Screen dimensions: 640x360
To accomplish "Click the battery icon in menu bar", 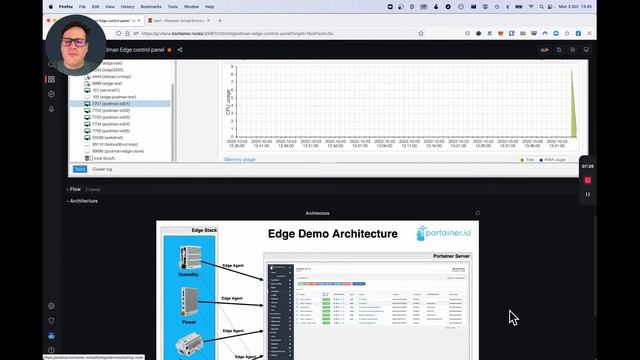I will (519, 7).
